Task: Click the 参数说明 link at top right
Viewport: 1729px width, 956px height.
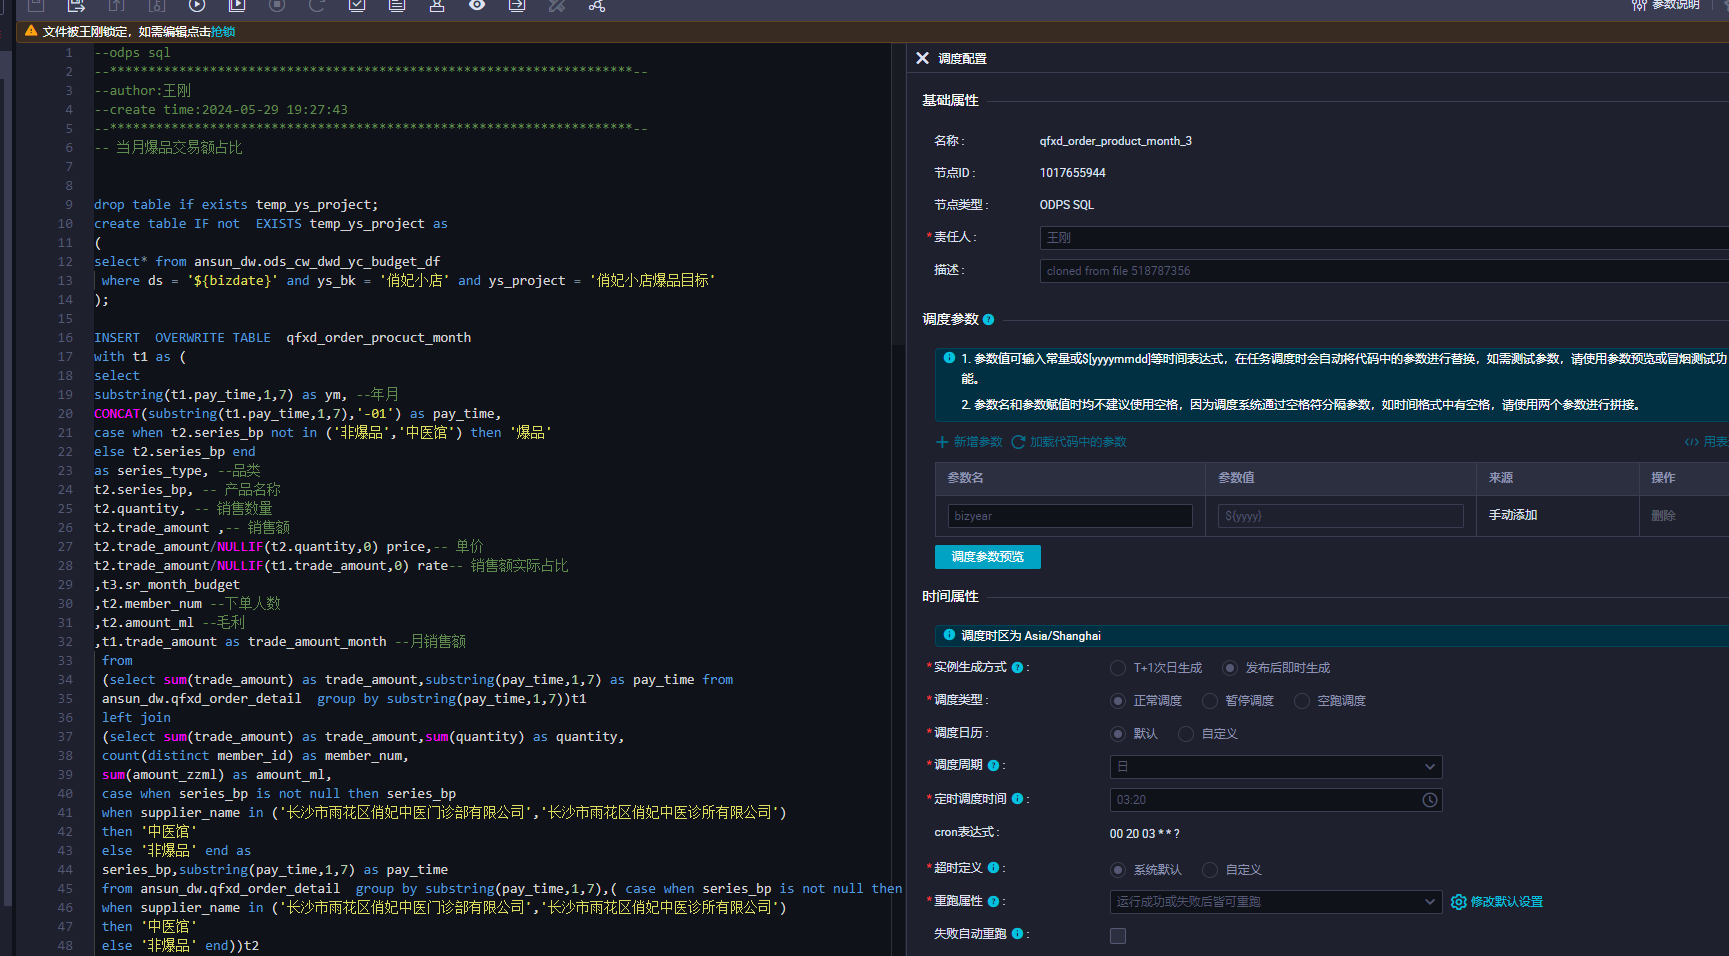Action: click(1666, 5)
